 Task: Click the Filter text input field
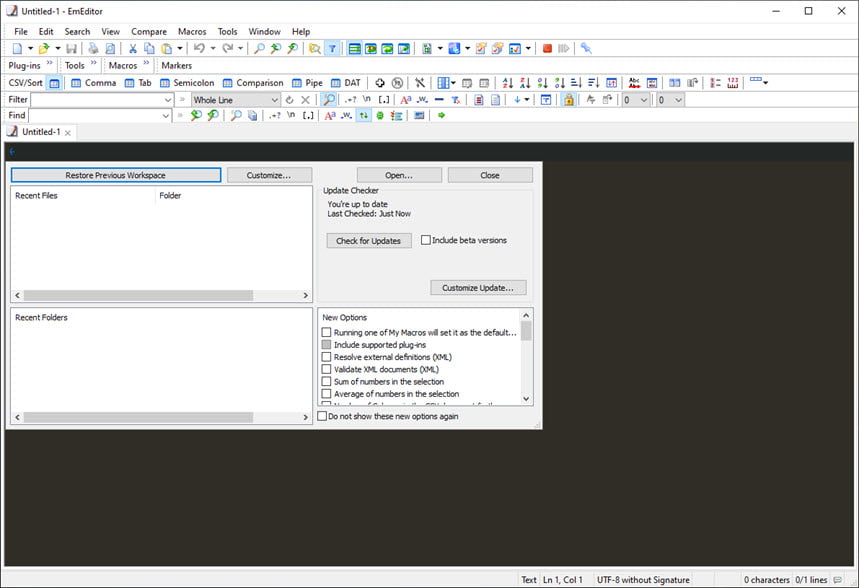point(98,100)
